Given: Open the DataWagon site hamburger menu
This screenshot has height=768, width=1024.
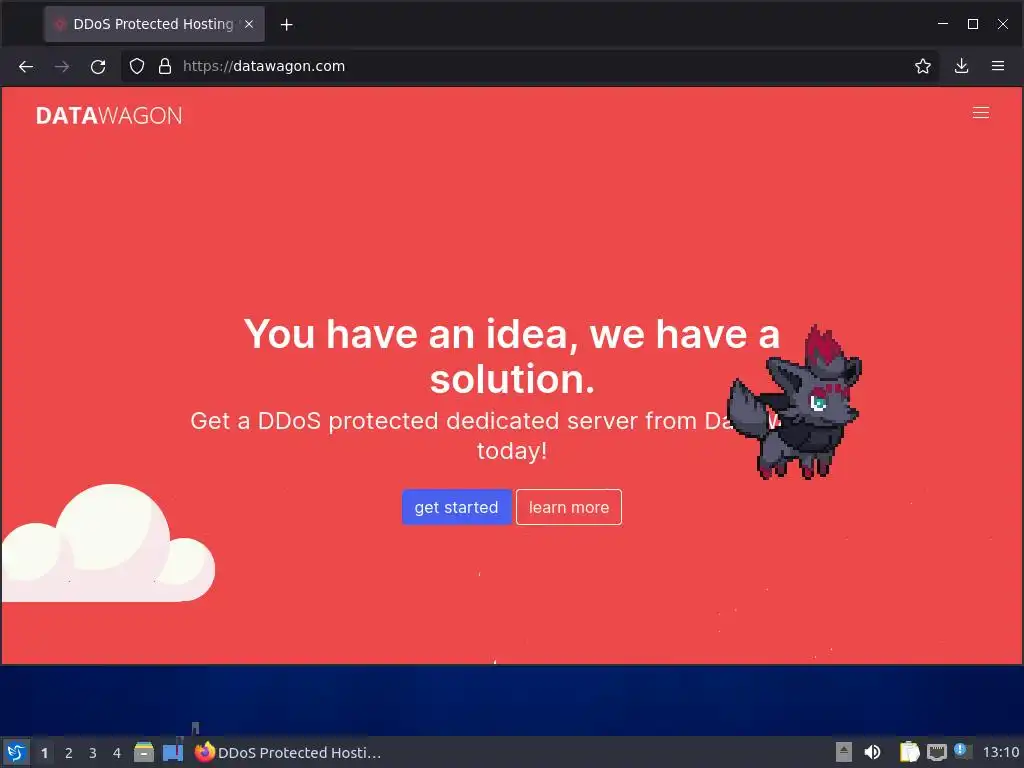Looking at the screenshot, I should (x=980, y=113).
